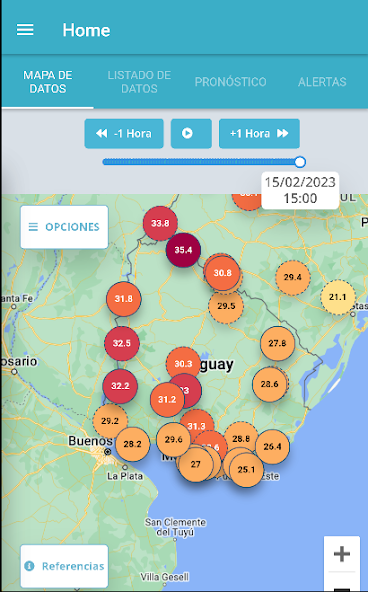Open the OPCIONES panel
The width and height of the screenshot is (368, 592).
pyautogui.click(x=64, y=227)
